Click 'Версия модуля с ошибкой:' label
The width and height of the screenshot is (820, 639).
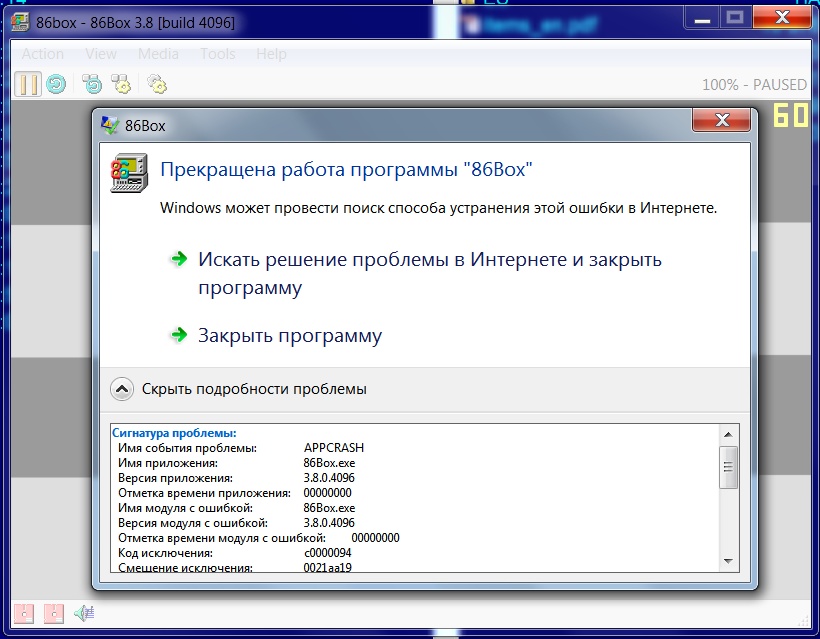coord(193,523)
